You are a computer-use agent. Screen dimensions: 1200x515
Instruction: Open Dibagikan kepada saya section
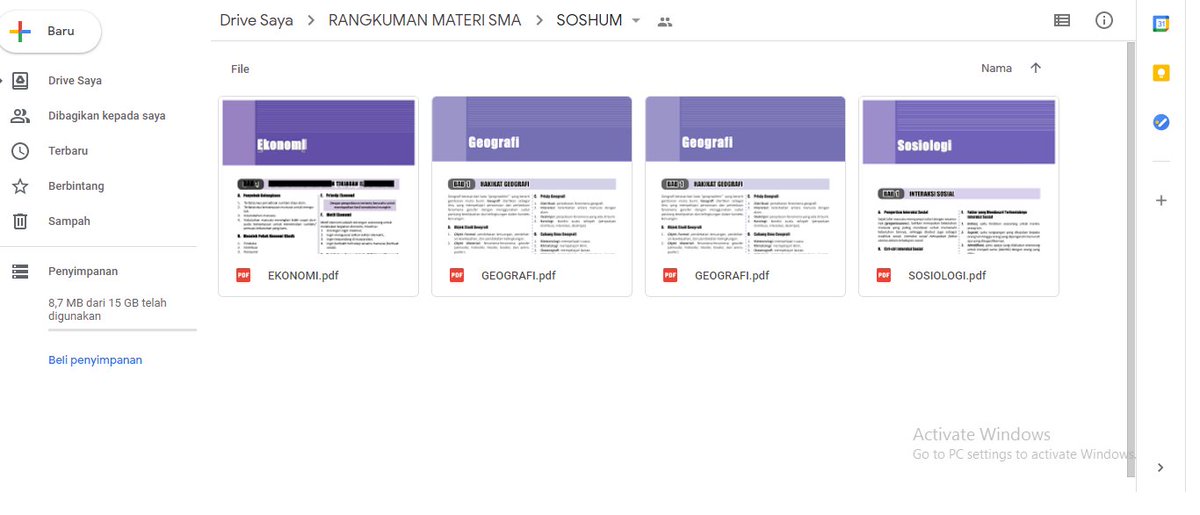[107, 116]
